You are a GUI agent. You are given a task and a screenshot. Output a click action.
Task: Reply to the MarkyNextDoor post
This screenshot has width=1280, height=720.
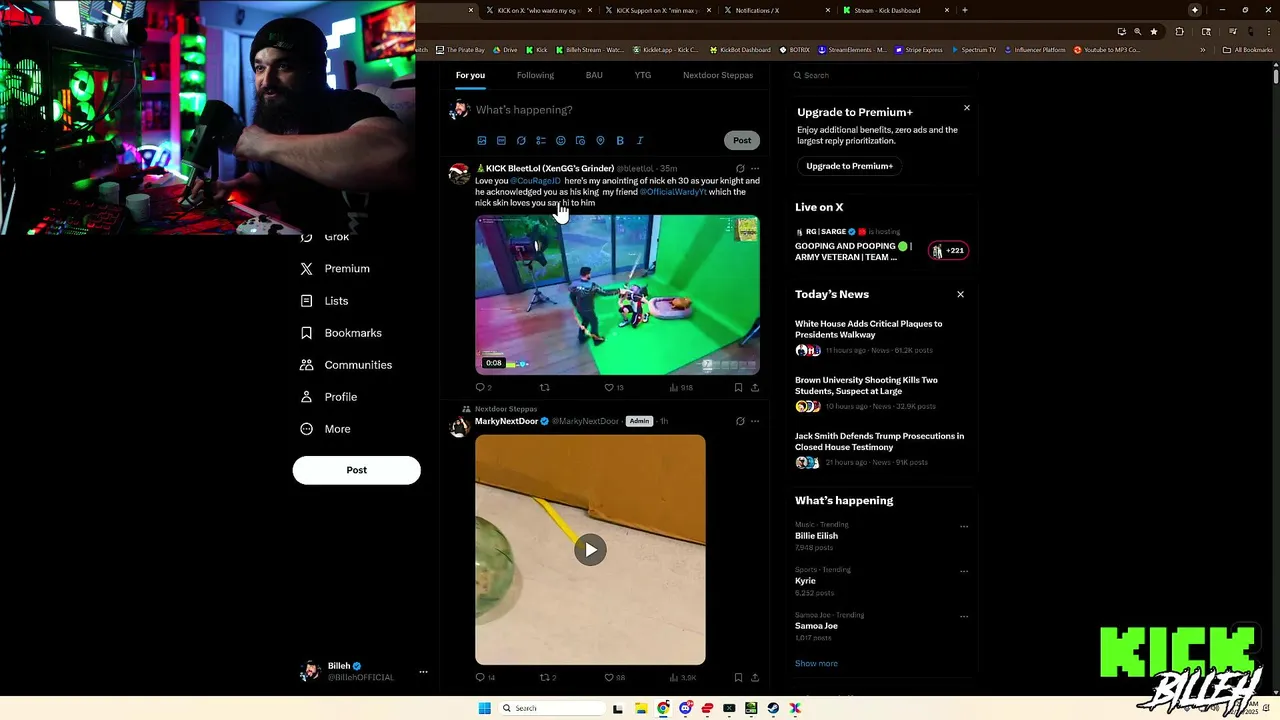coord(481,678)
